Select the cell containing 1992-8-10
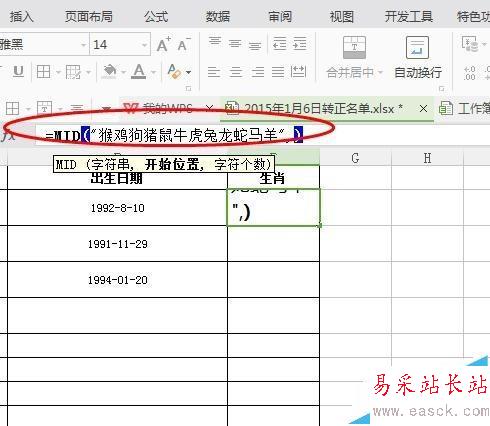 pos(117,208)
